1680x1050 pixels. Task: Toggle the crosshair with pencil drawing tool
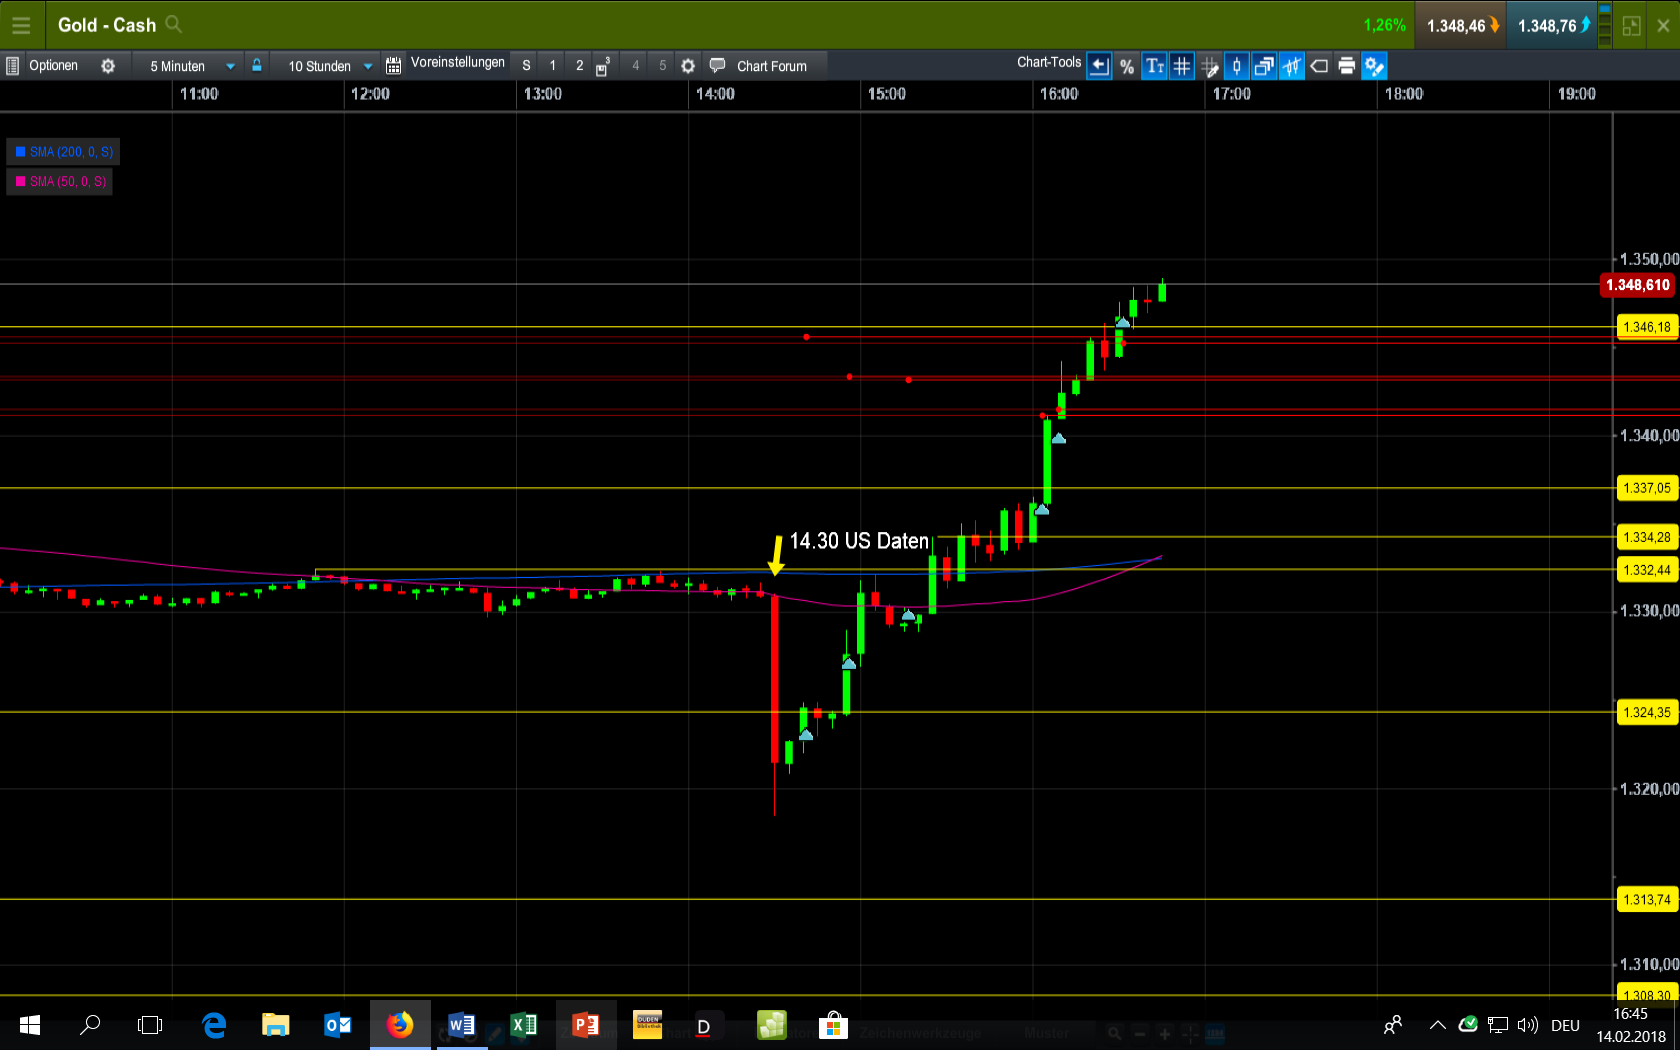pyautogui.click(x=1210, y=66)
